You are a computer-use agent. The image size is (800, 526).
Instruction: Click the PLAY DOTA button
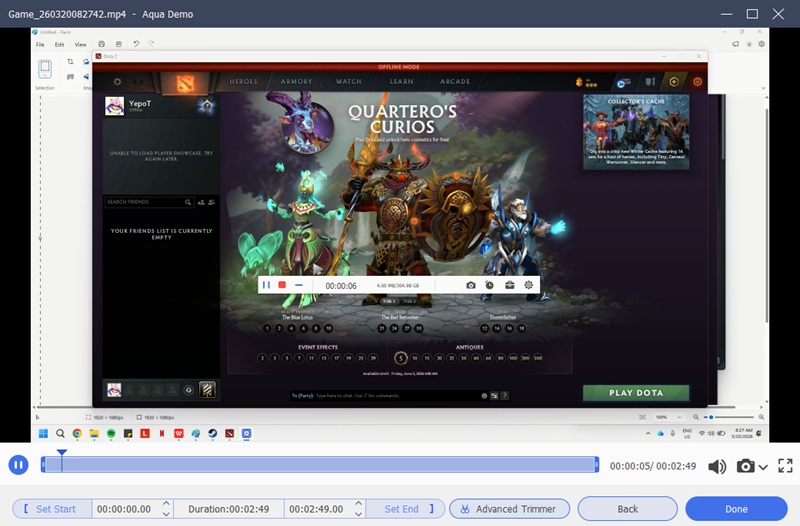click(636, 393)
